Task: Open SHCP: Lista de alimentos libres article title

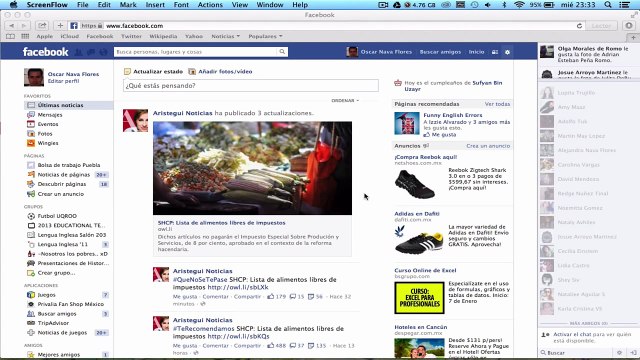Action: point(222,223)
